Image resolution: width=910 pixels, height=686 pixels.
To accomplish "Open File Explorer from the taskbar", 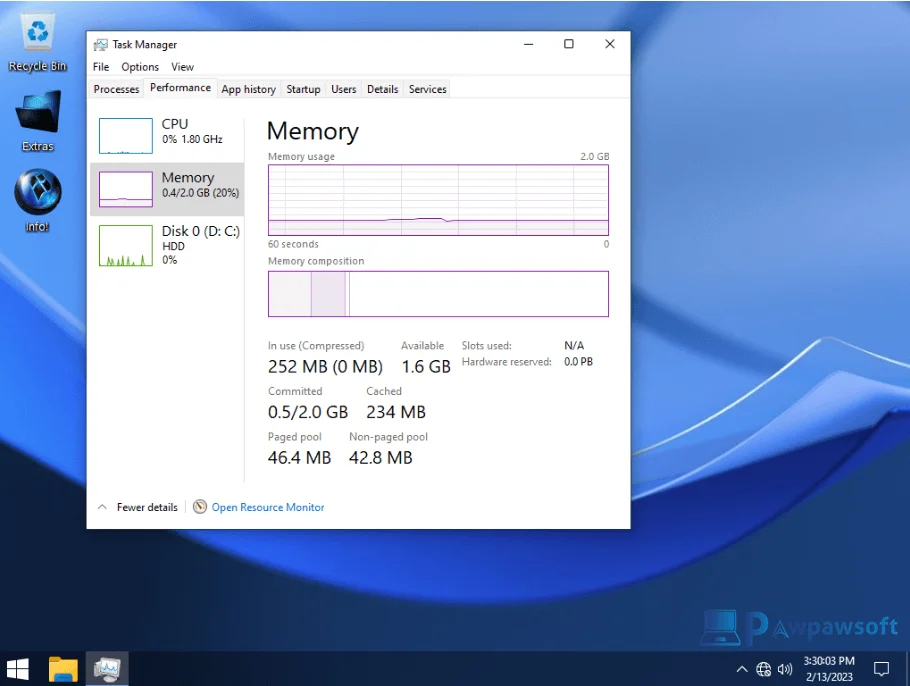I will click(63, 668).
